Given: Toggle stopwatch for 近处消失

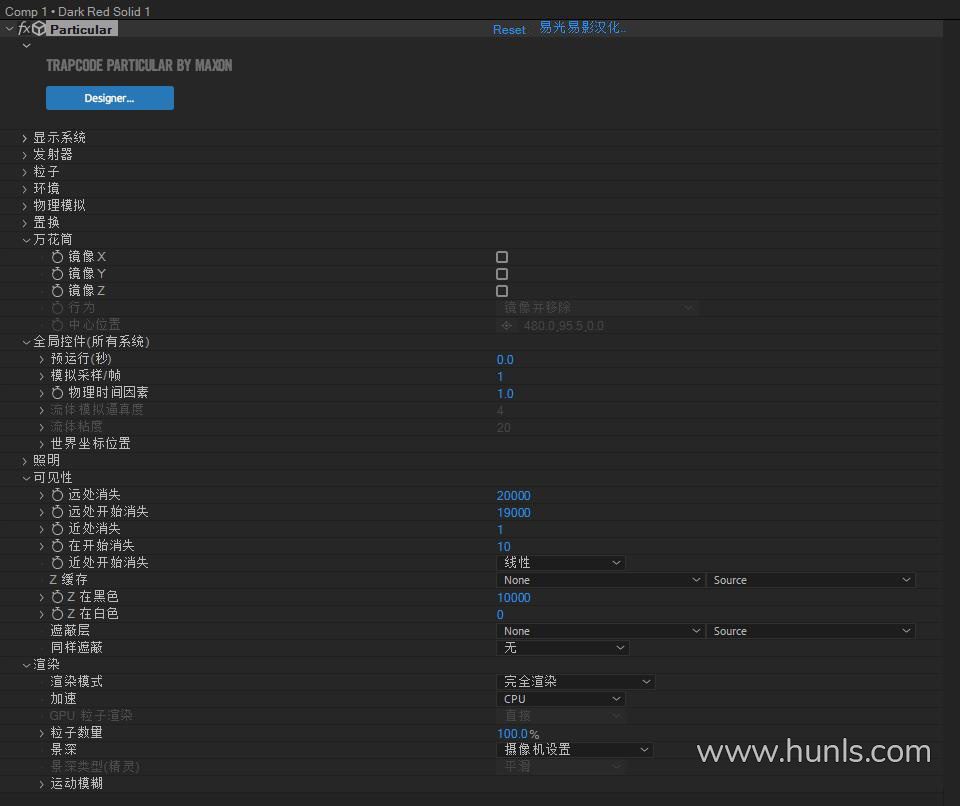Looking at the screenshot, I should tap(57, 529).
